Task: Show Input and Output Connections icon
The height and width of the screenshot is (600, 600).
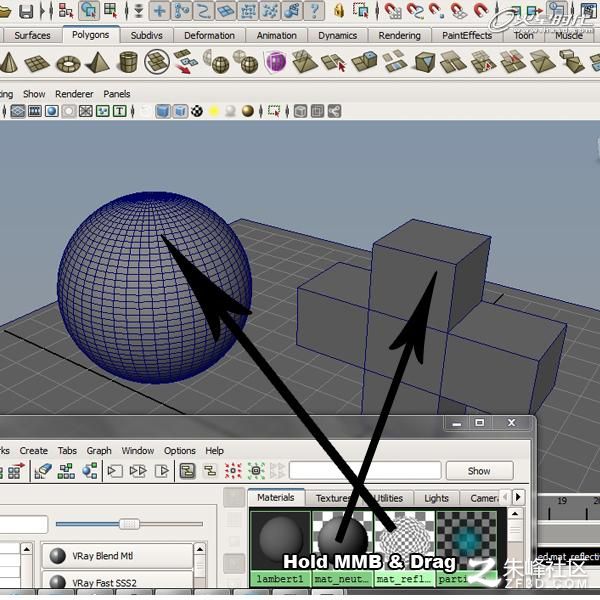Action: pyautogui.click(x=138, y=471)
